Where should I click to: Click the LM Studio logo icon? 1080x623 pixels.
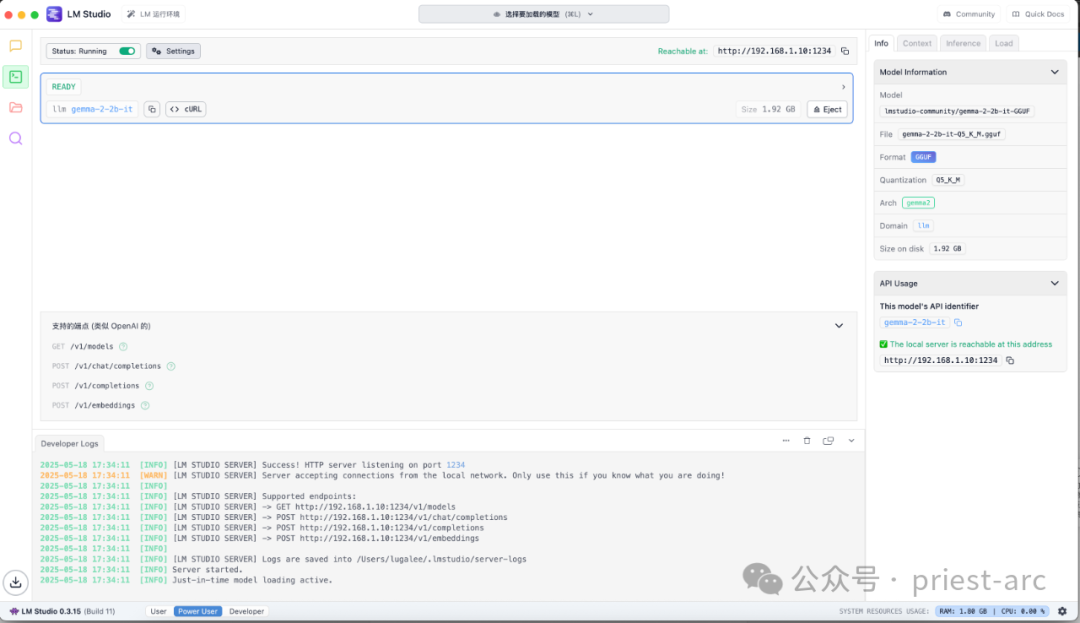coord(54,14)
